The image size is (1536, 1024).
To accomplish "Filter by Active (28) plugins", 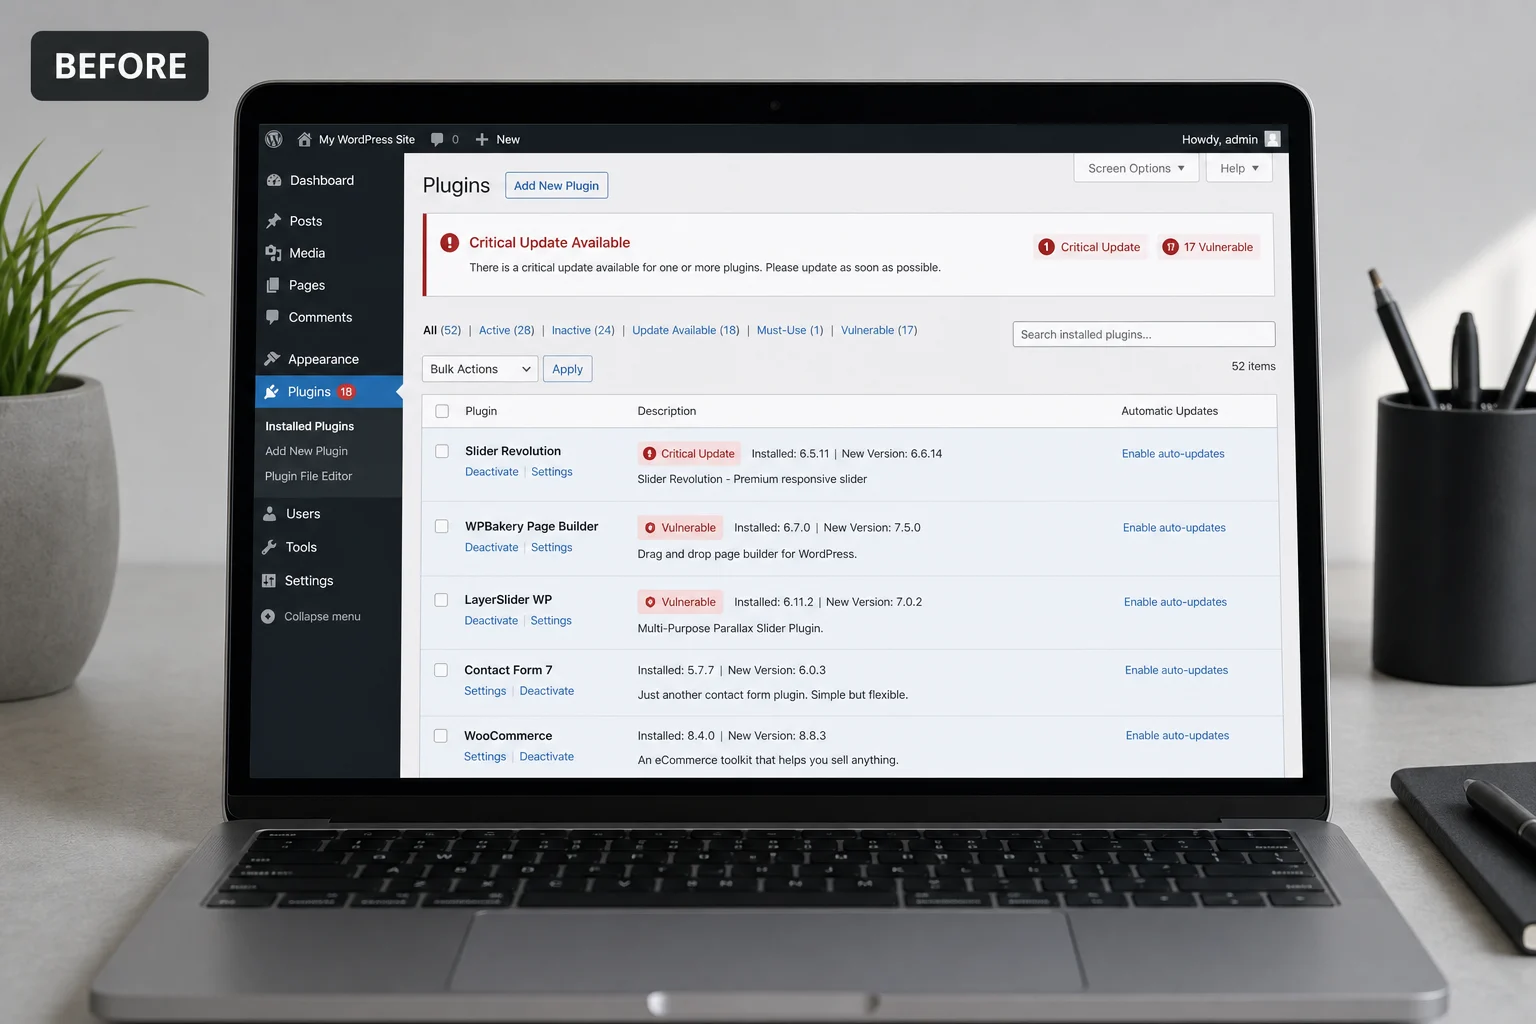I will 507,330.
